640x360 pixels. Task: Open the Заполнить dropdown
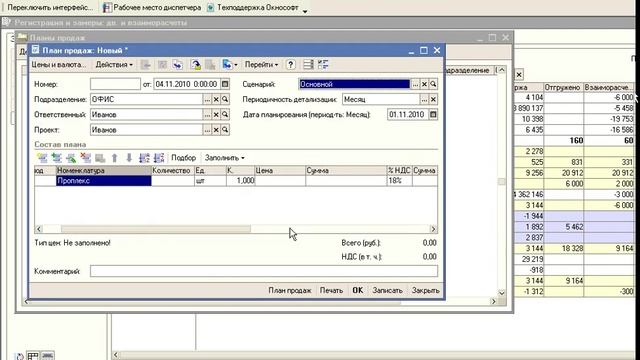point(224,158)
